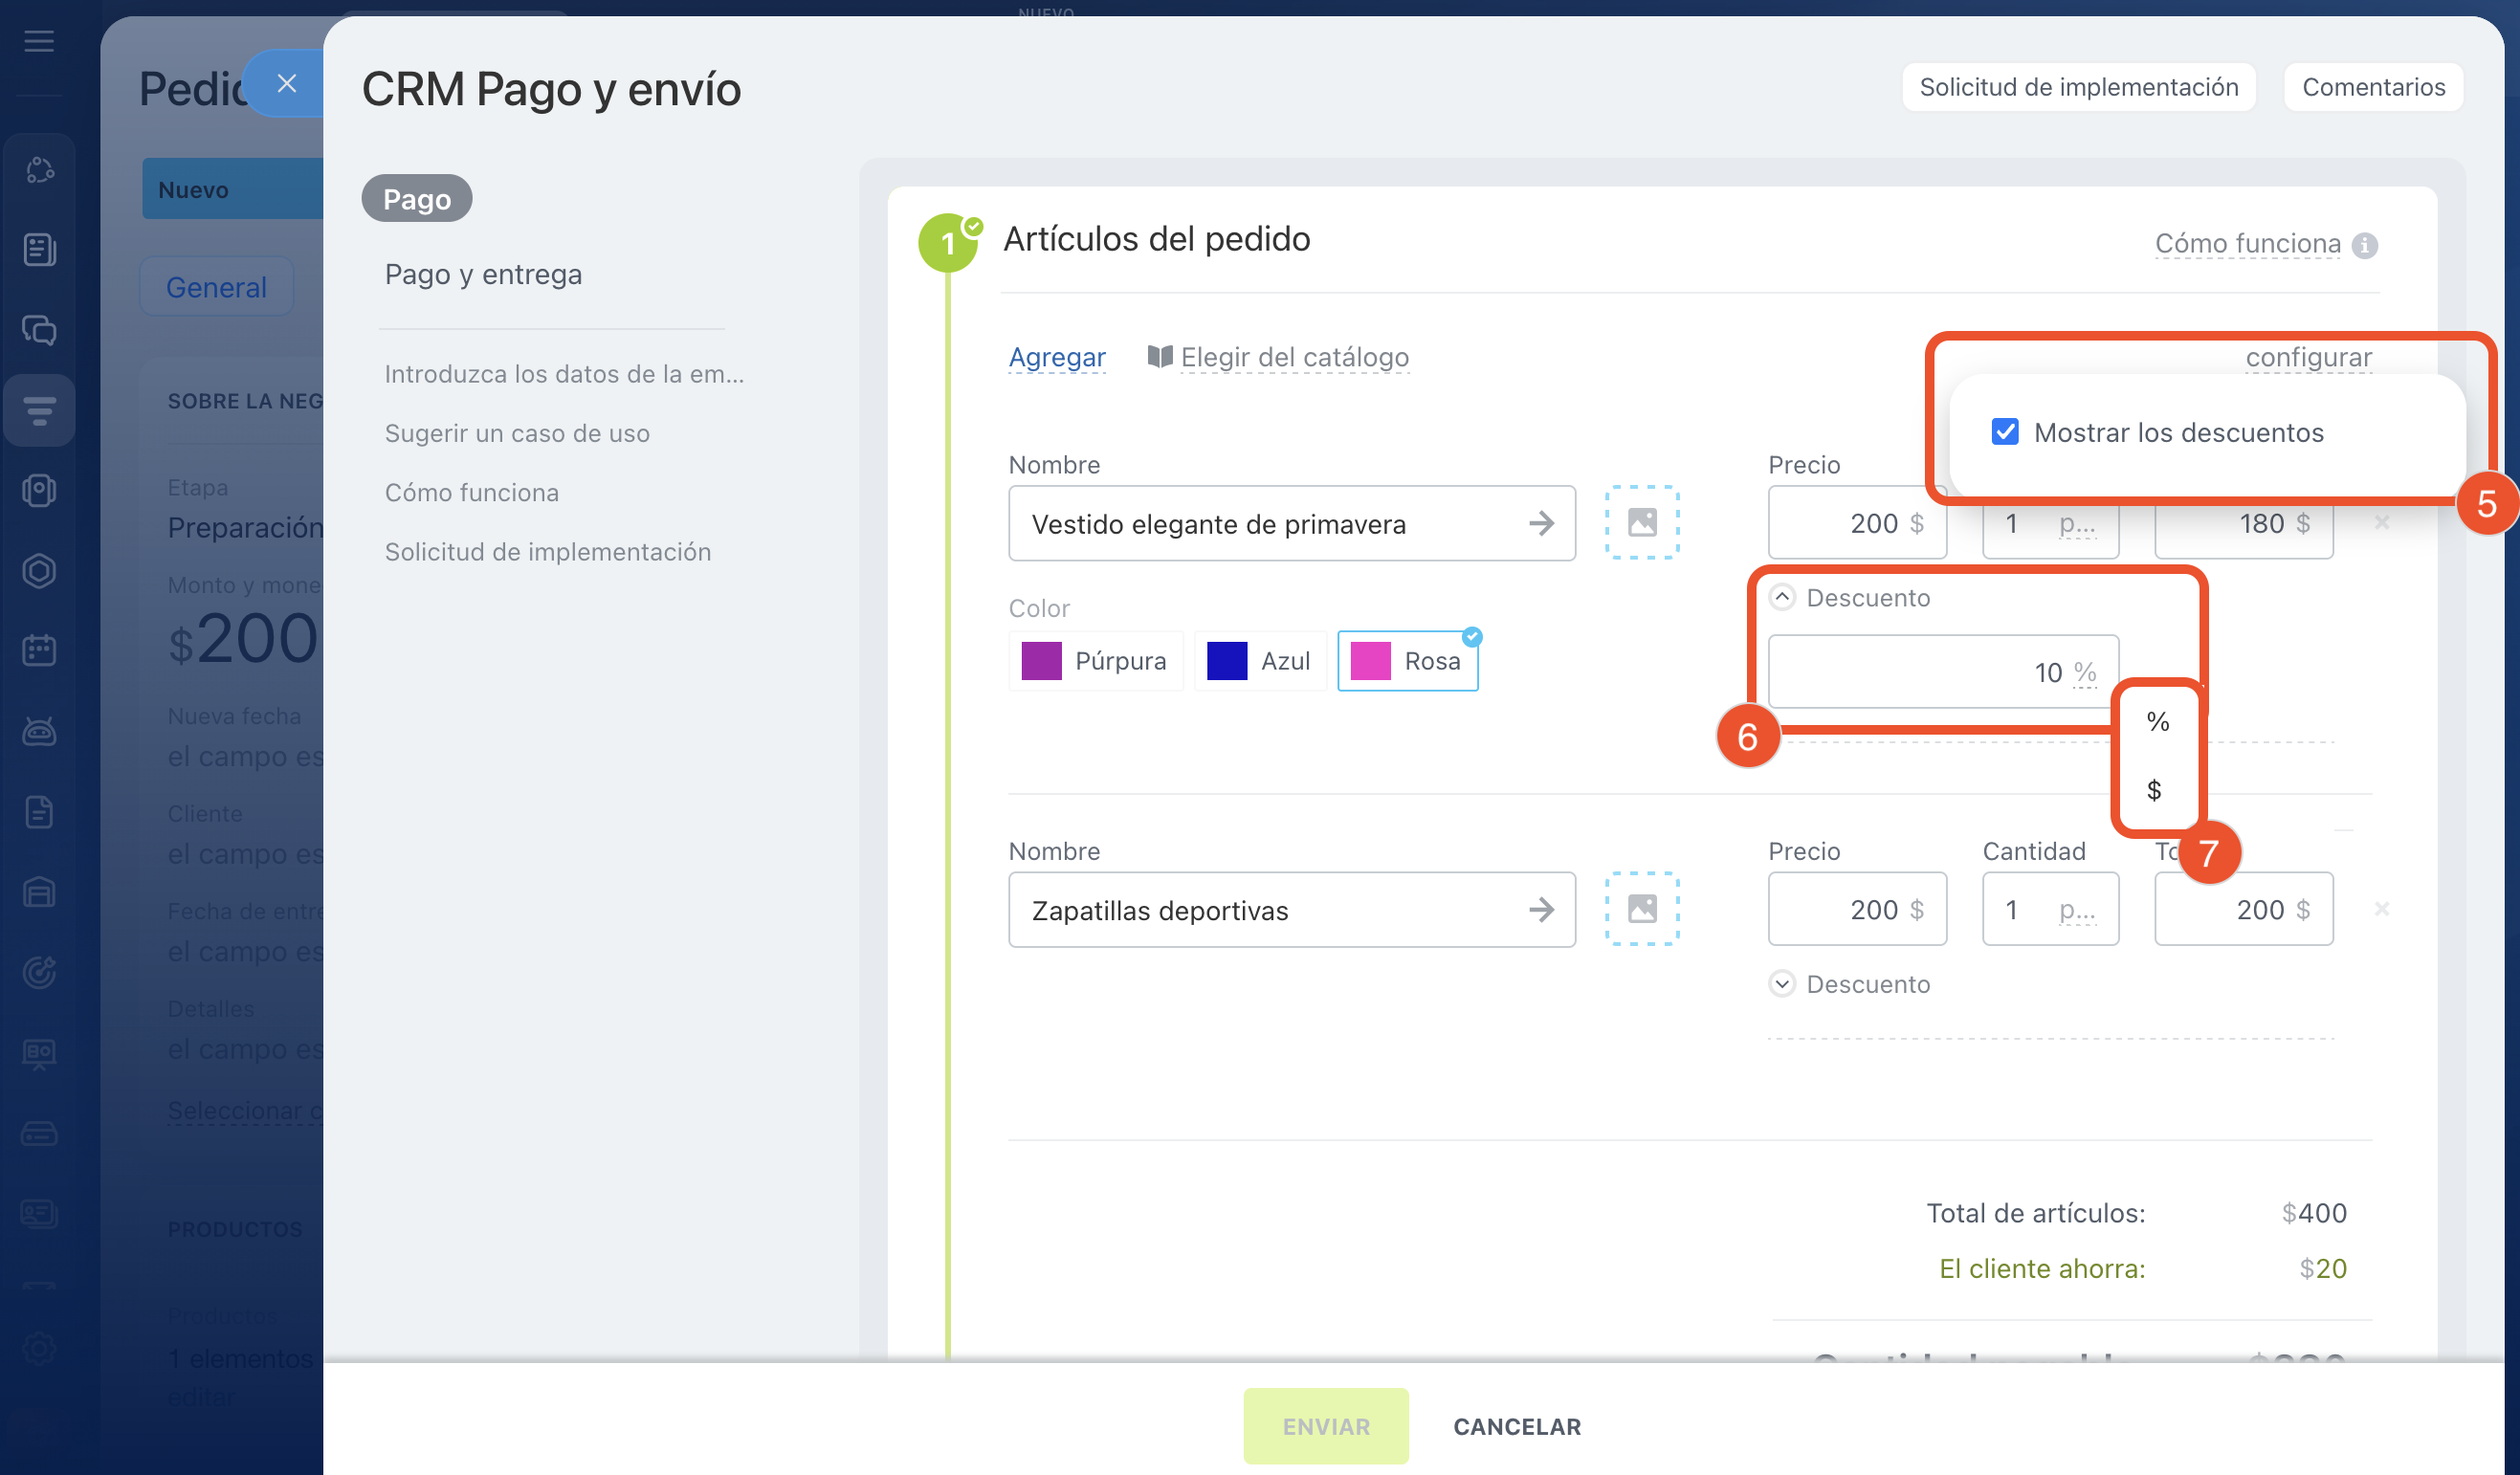Remove the Zapatillas deportivas row

click(x=2382, y=909)
